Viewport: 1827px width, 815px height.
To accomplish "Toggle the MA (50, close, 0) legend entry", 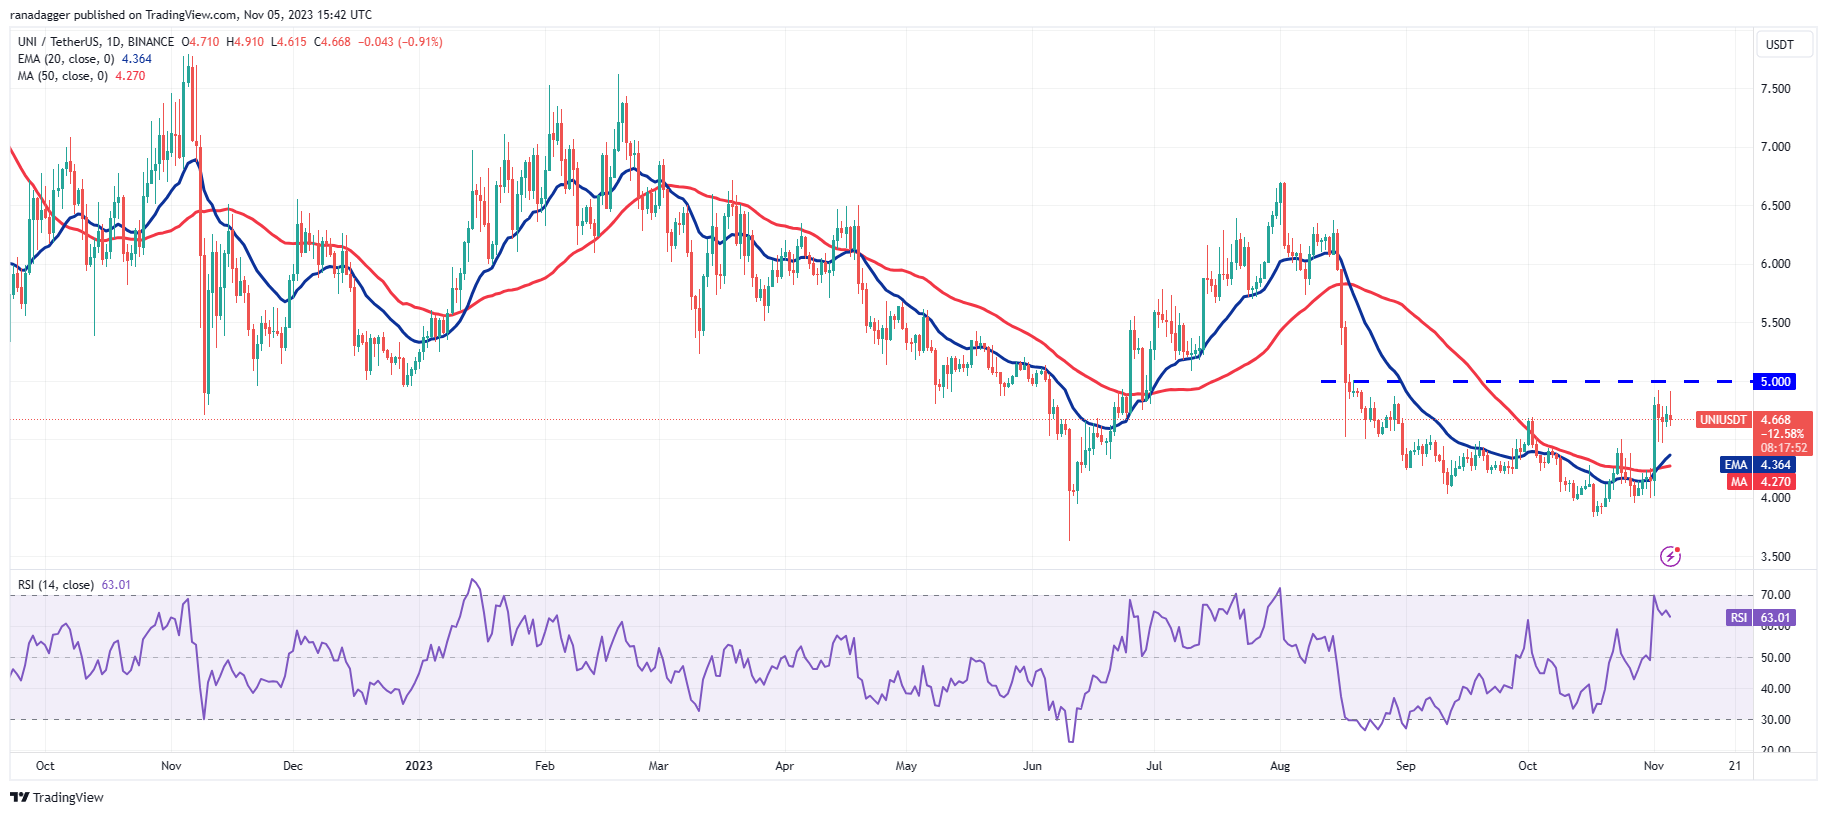I will (x=63, y=76).
